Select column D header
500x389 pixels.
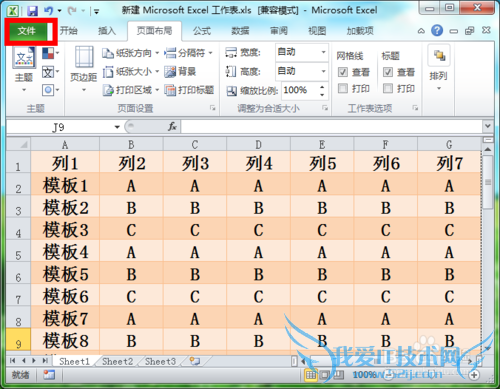pos(258,145)
